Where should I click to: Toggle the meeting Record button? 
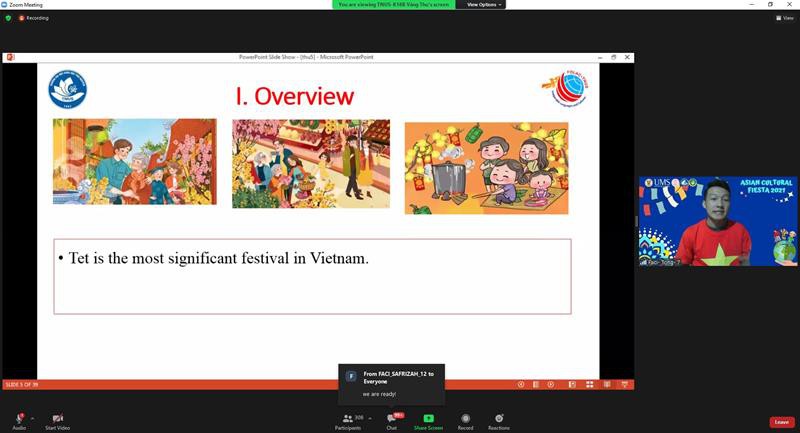click(x=466, y=419)
